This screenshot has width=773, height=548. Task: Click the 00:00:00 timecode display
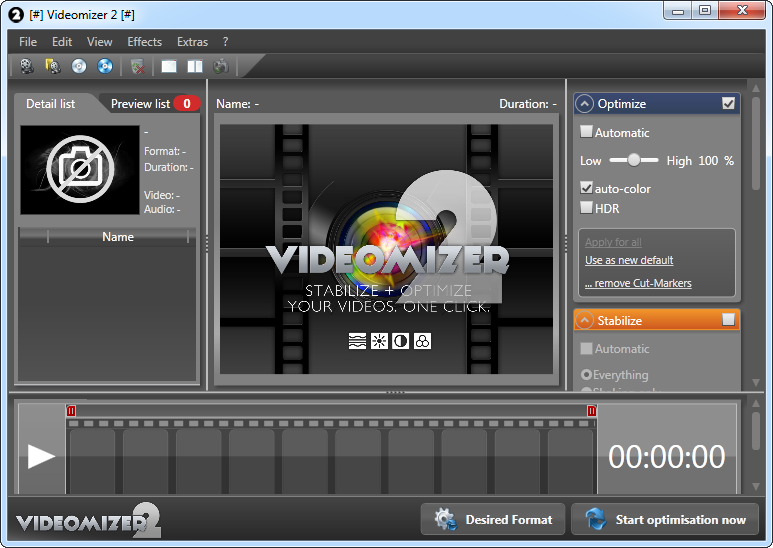(667, 456)
